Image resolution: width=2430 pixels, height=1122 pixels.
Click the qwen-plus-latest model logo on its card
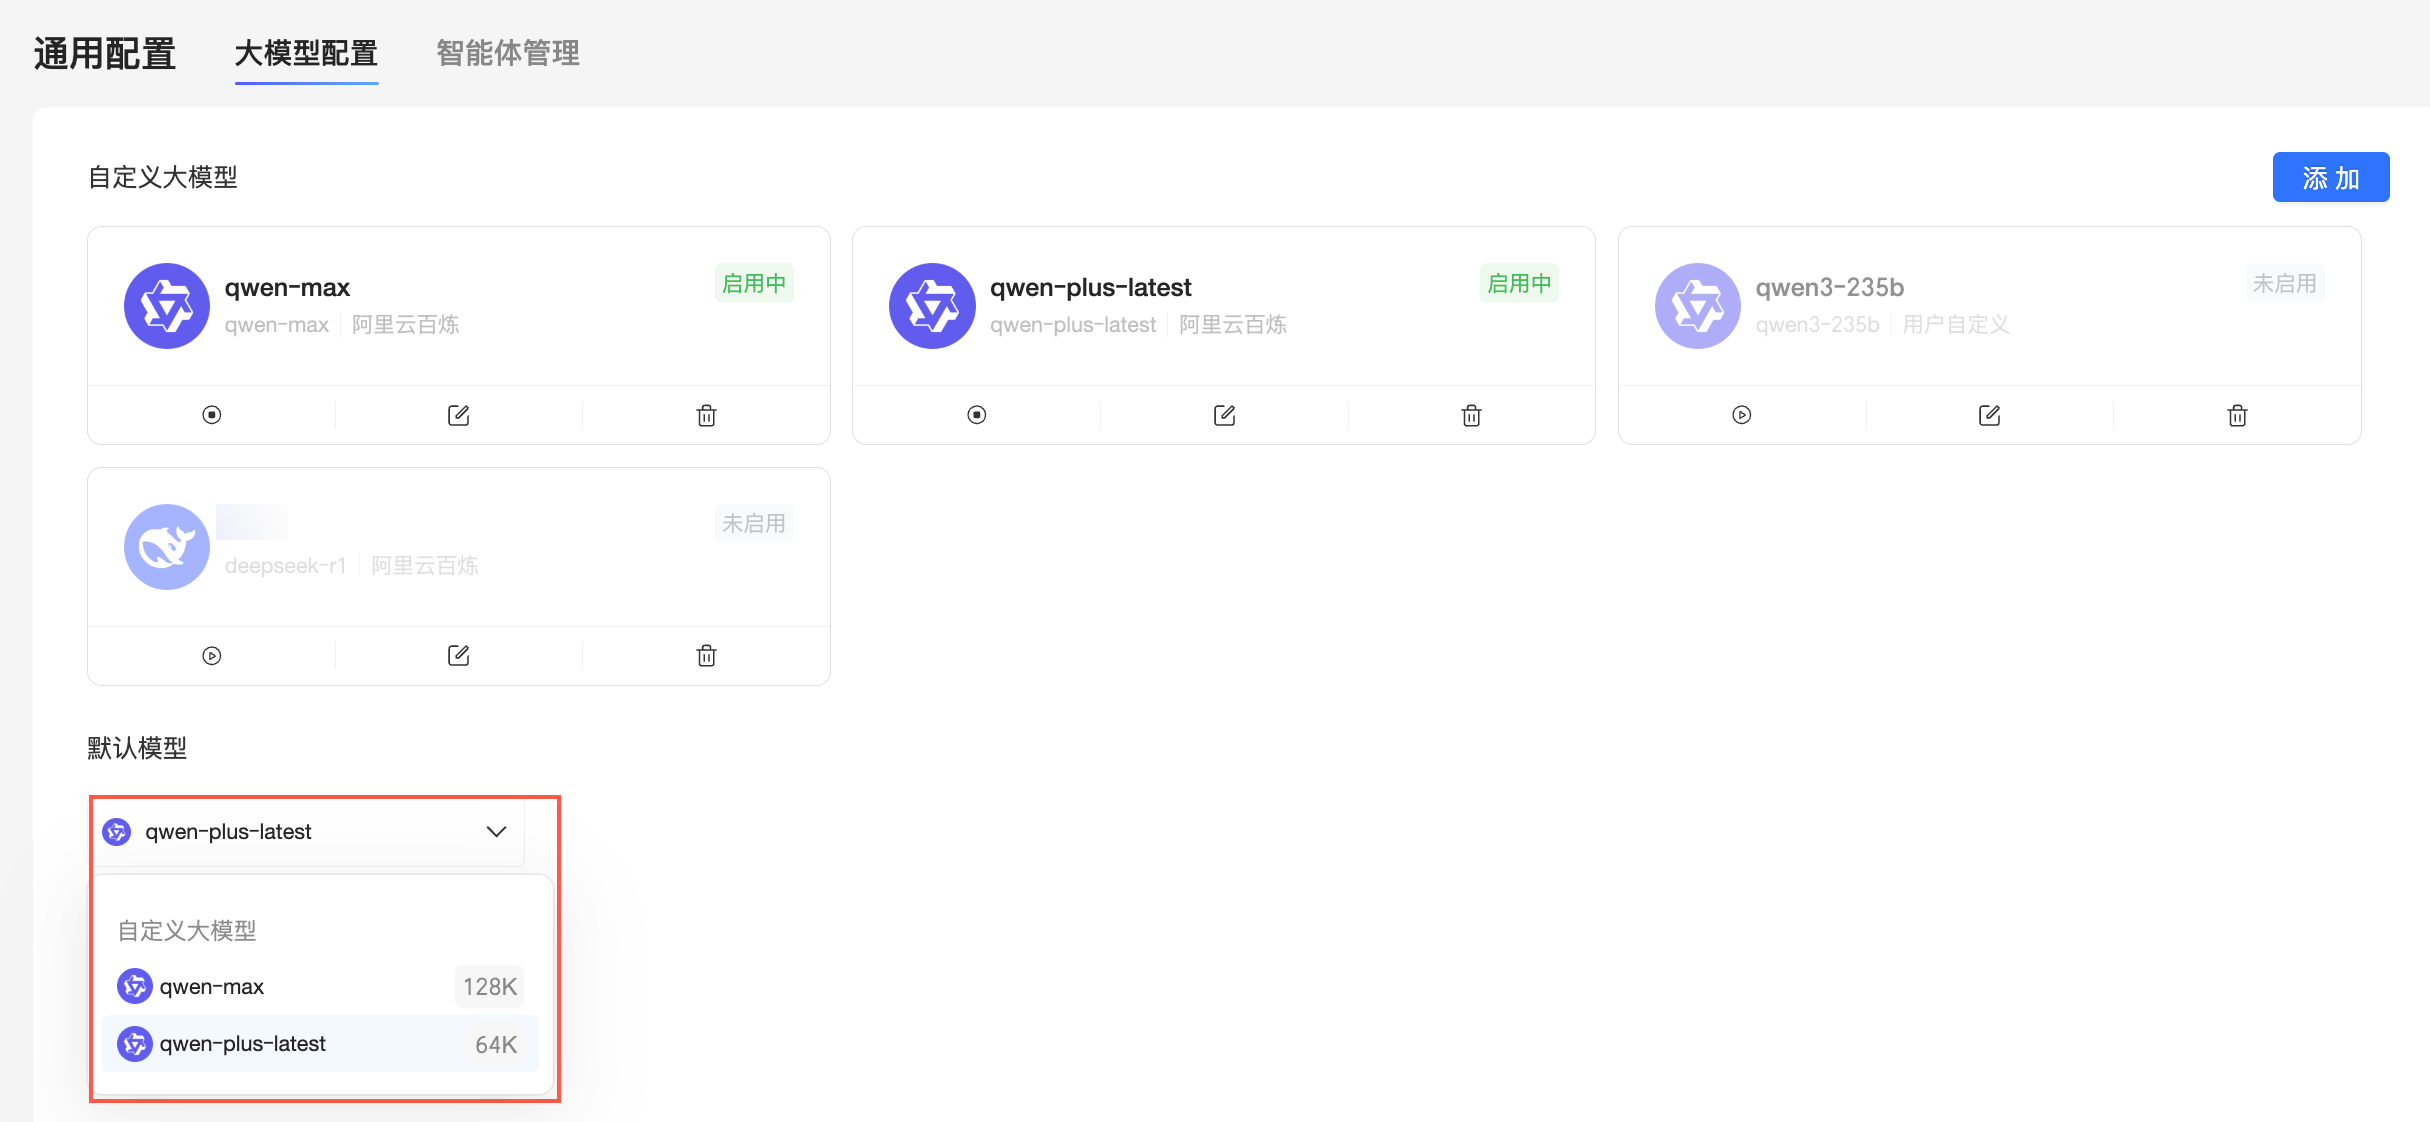932,306
